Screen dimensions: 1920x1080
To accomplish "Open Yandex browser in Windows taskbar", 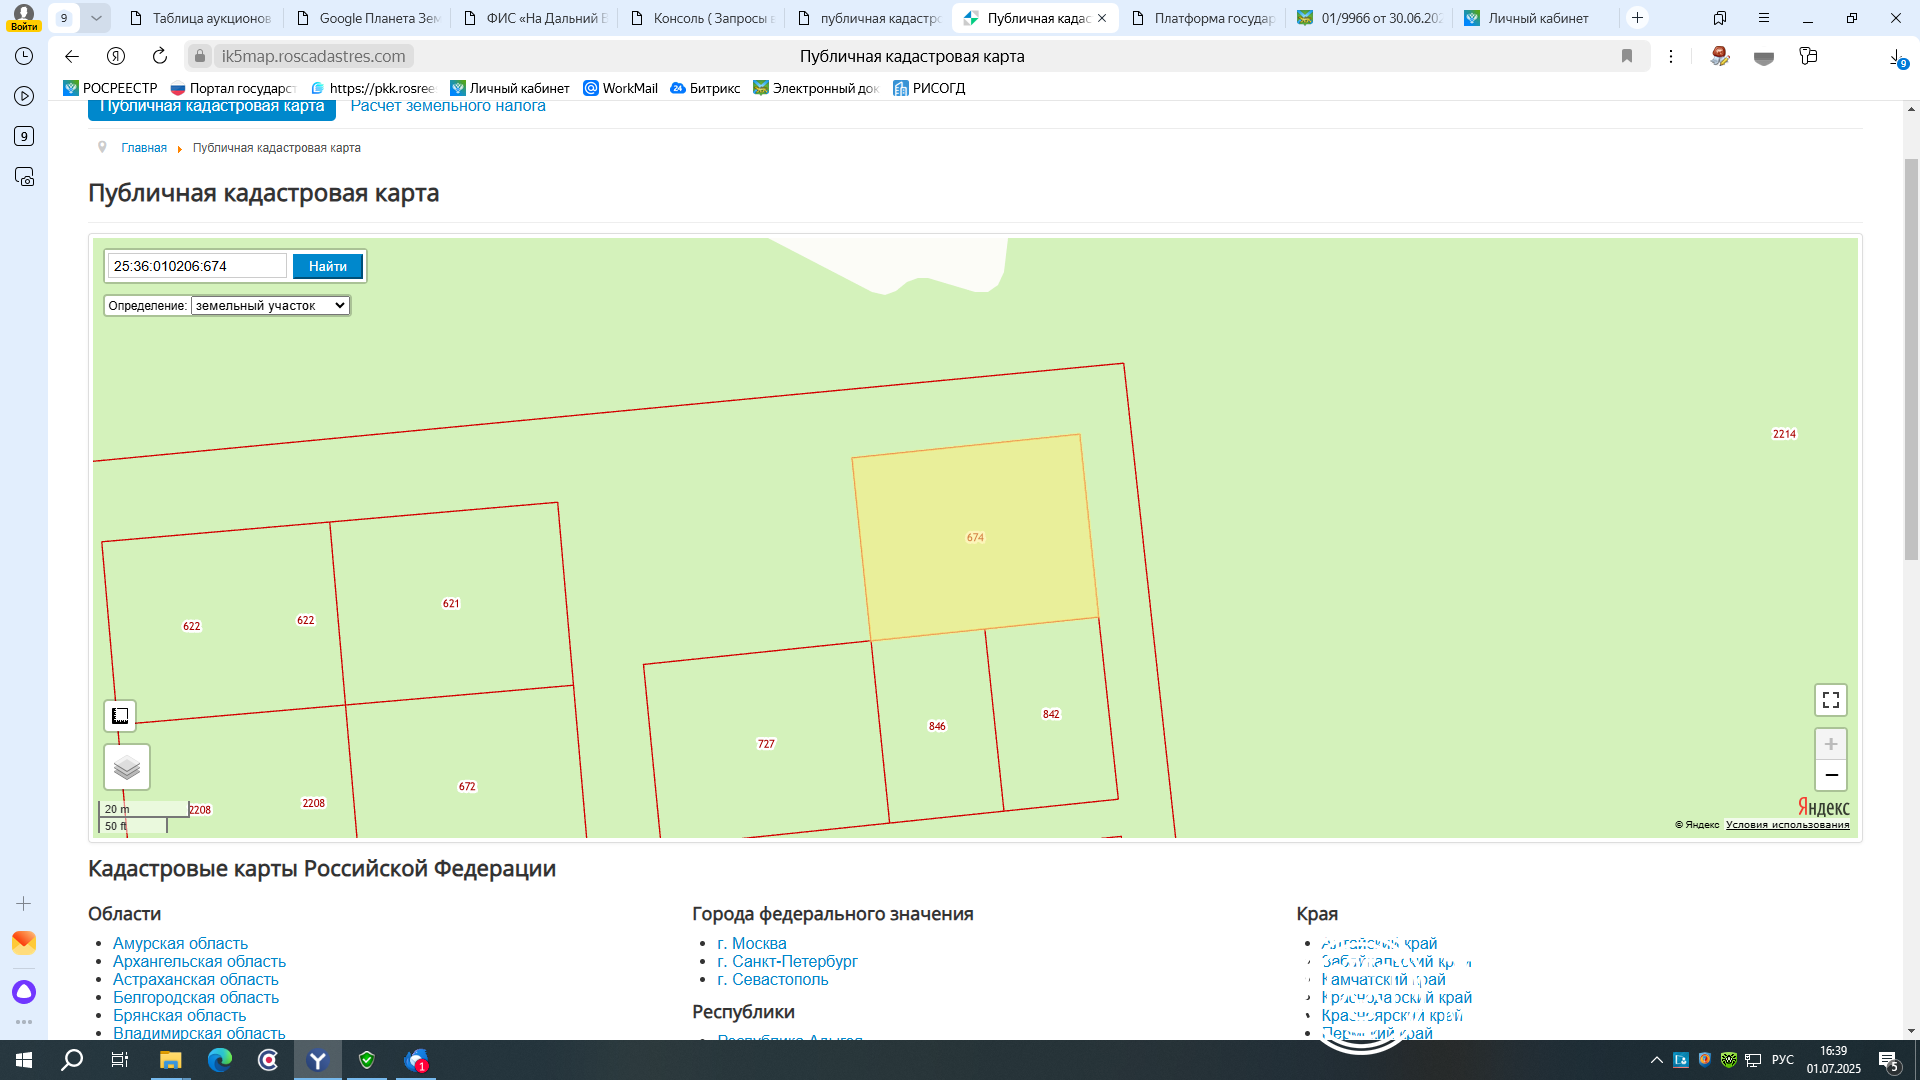I will pyautogui.click(x=317, y=1060).
